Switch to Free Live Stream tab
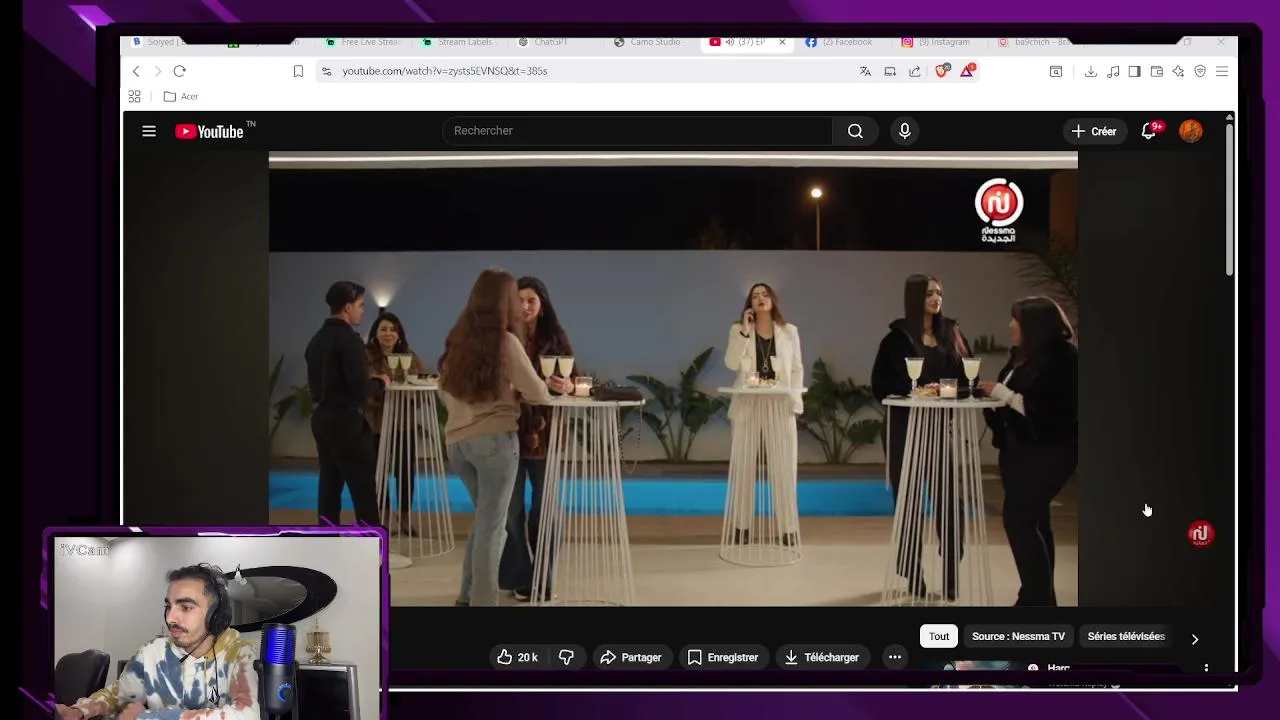 pyautogui.click(x=364, y=42)
